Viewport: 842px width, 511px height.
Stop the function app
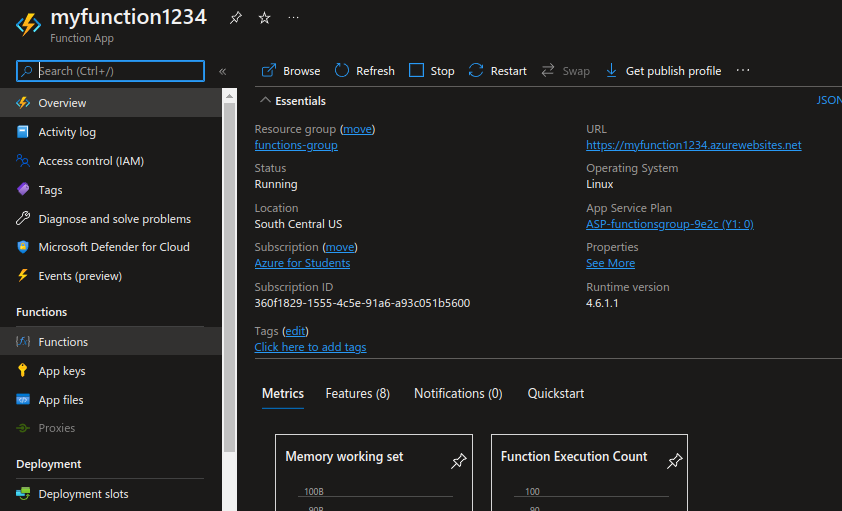(x=431, y=71)
